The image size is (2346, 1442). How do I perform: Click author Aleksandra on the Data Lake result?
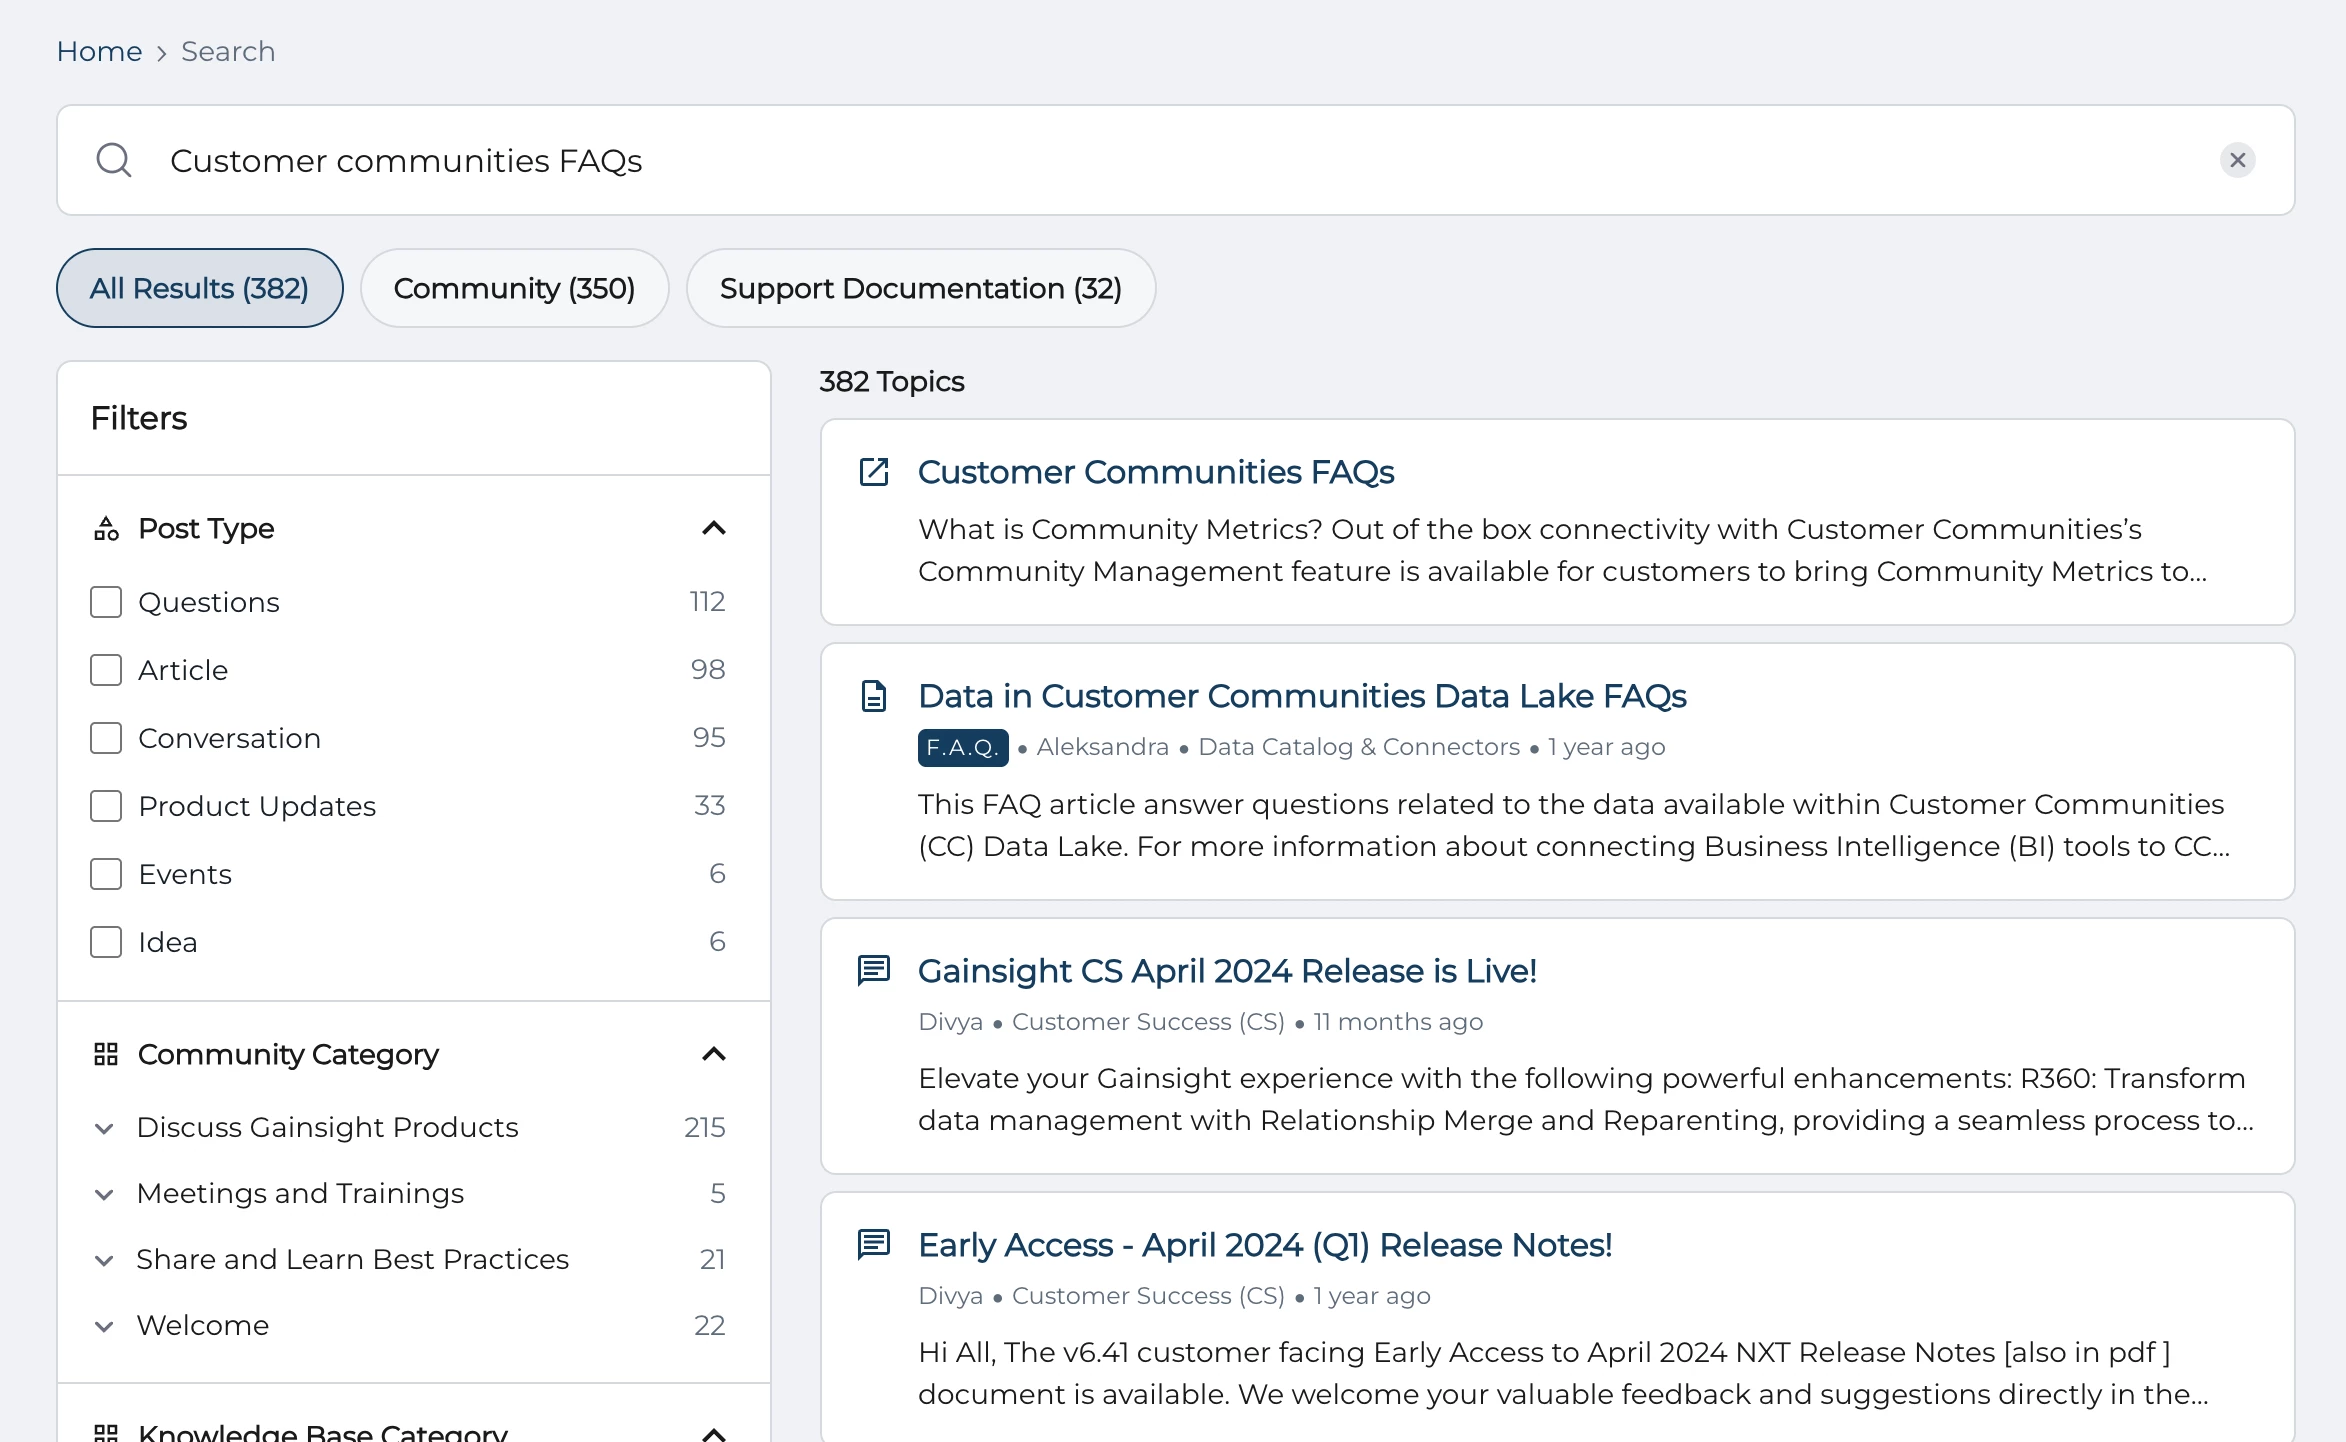[1102, 747]
